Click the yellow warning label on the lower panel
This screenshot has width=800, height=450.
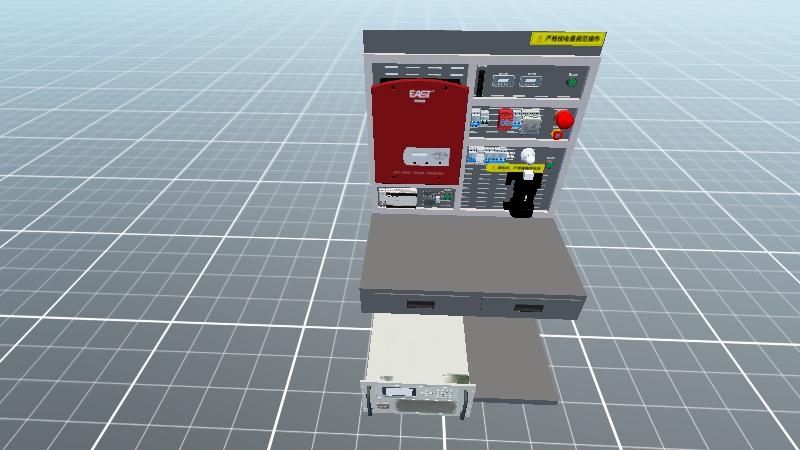(x=514, y=167)
